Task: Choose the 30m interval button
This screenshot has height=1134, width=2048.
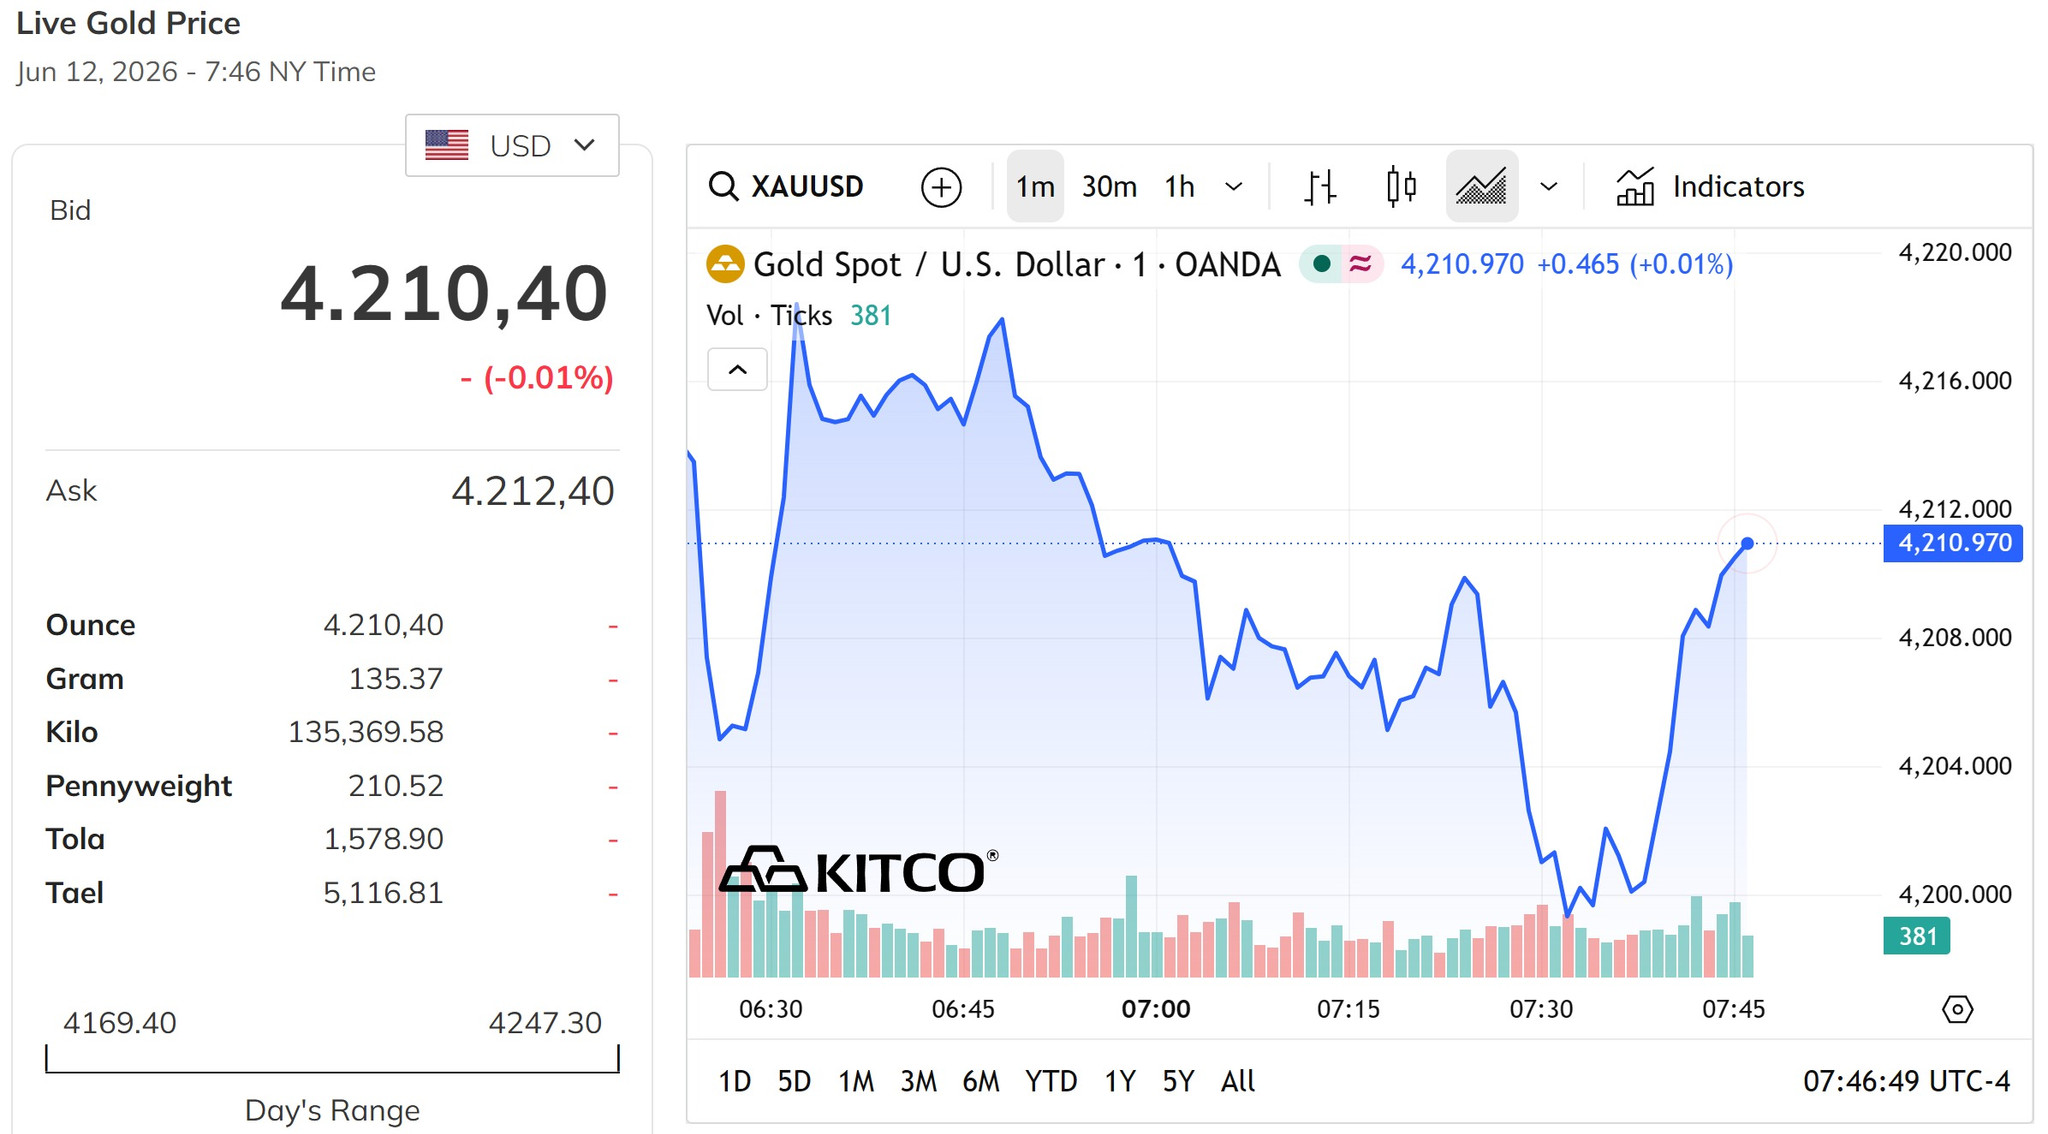Action: (x=1109, y=187)
